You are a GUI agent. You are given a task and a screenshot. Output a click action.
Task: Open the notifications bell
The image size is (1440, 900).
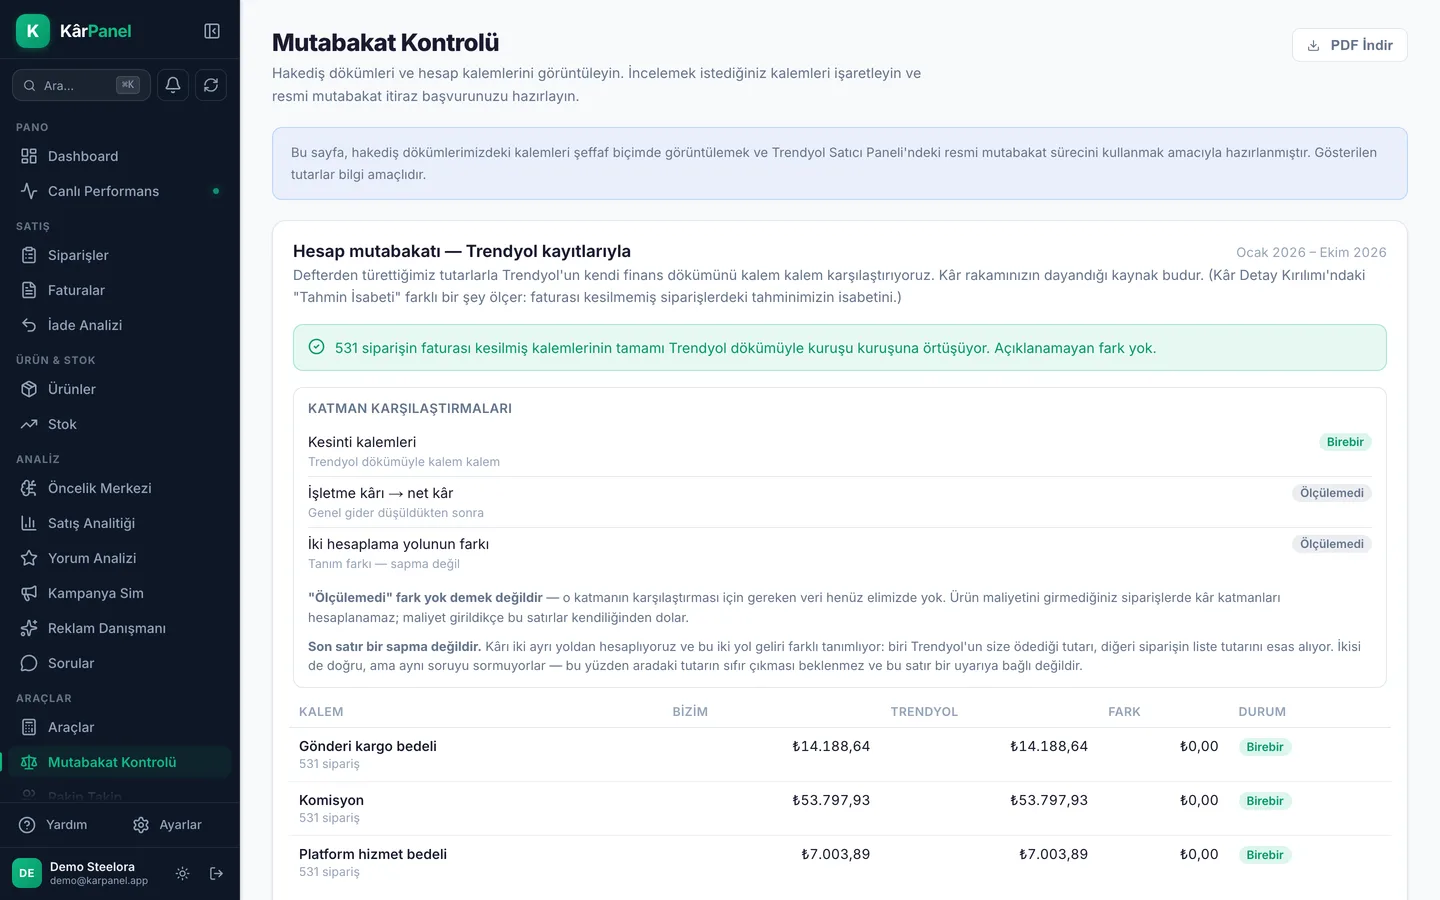pyautogui.click(x=173, y=85)
